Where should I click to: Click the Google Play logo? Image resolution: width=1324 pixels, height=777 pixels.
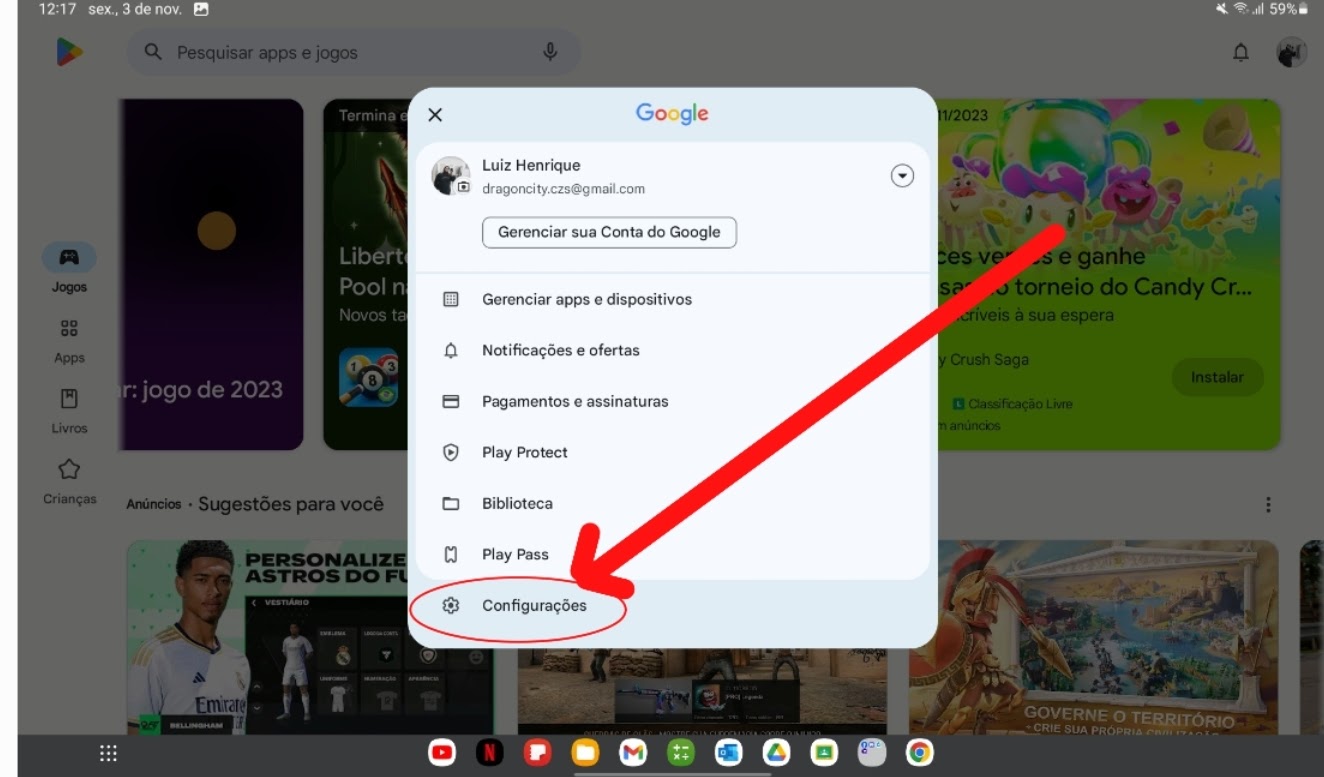69,52
